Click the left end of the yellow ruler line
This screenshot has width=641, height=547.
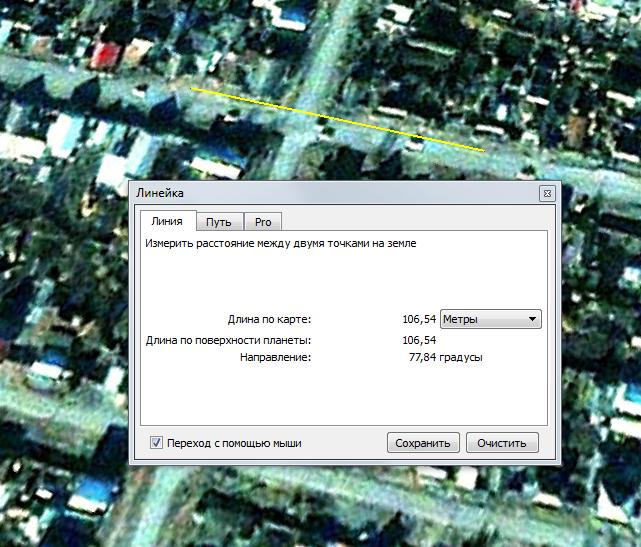(192, 89)
